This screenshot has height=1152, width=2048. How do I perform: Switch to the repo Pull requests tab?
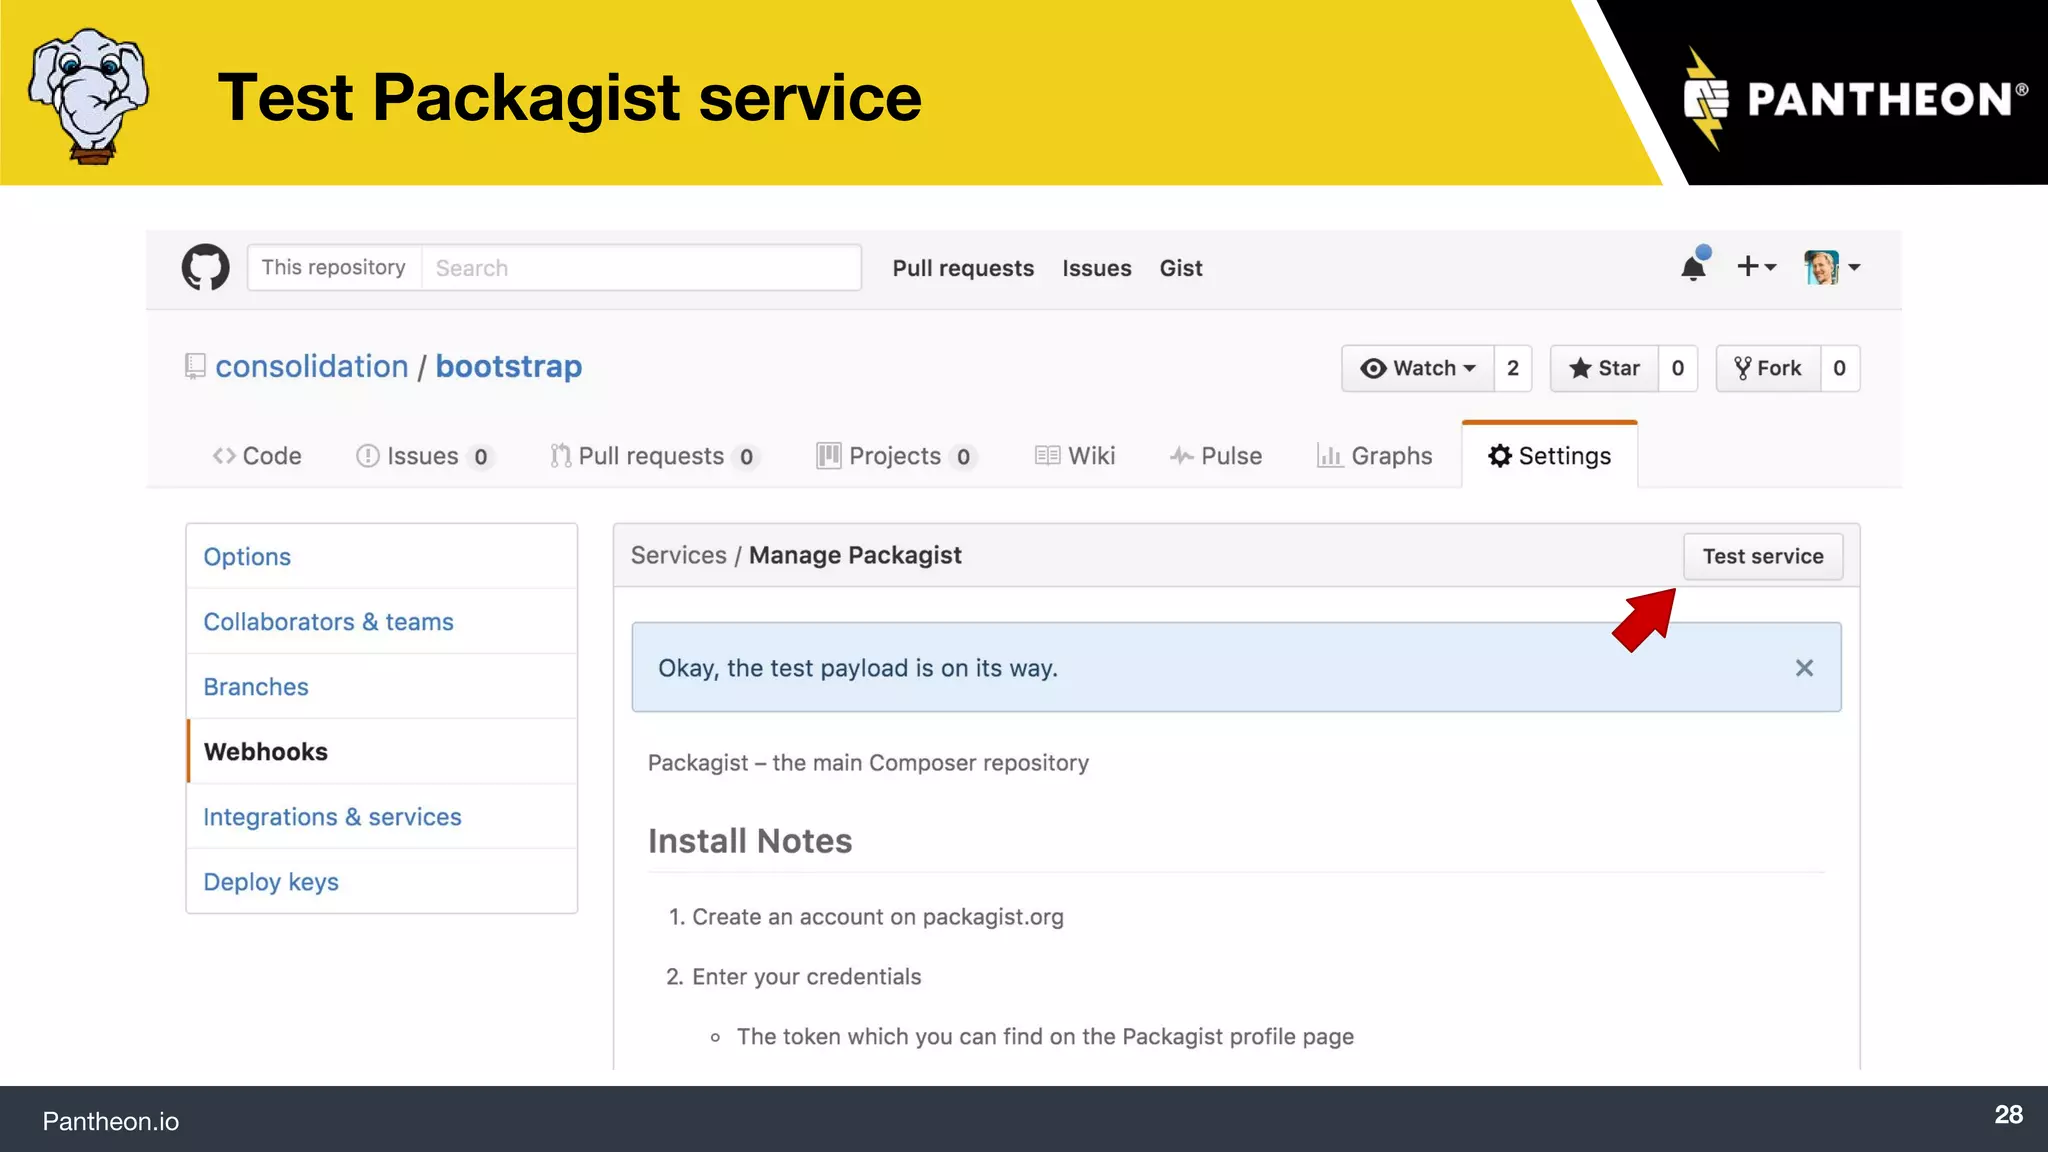(655, 456)
